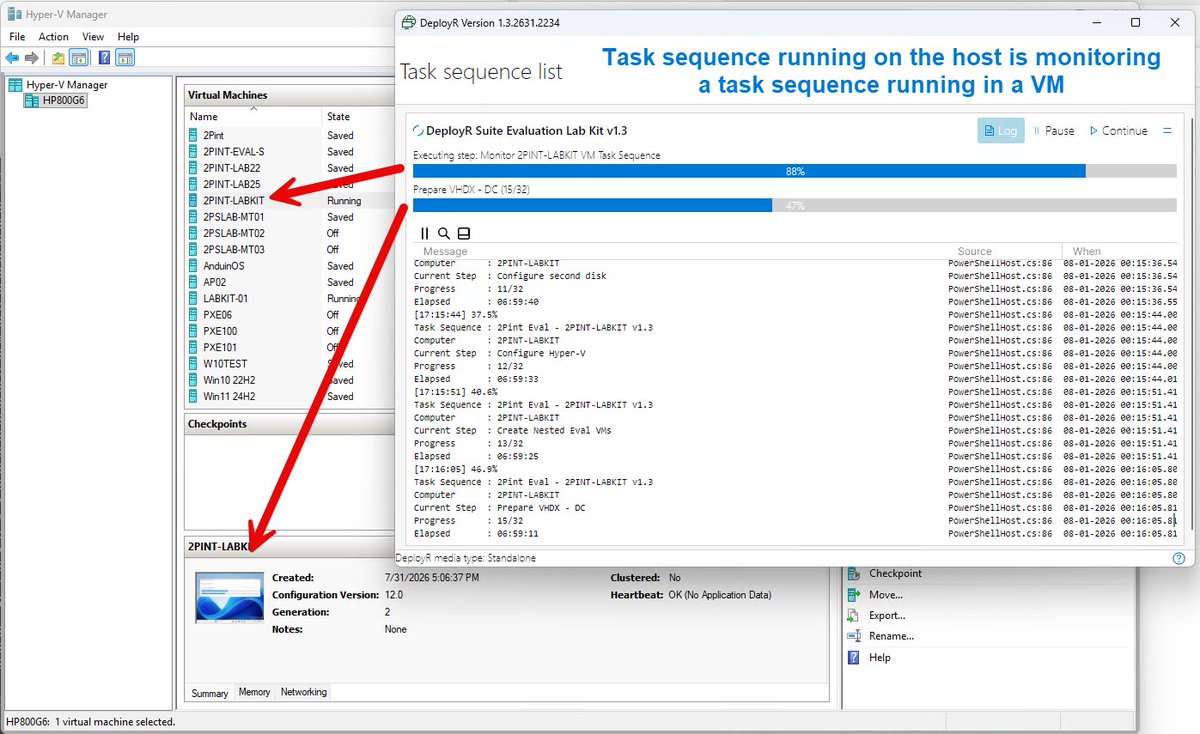This screenshot has width=1200, height=734.
Task: Pause the DeployR task sequence
Action: pyautogui.click(x=1054, y=131)
